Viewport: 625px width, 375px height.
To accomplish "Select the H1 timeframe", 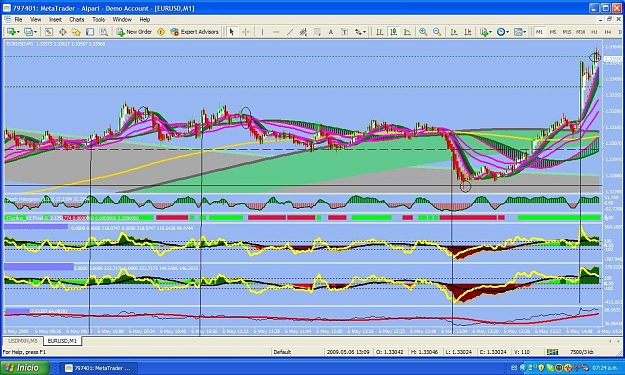I will tap(594, 32).
